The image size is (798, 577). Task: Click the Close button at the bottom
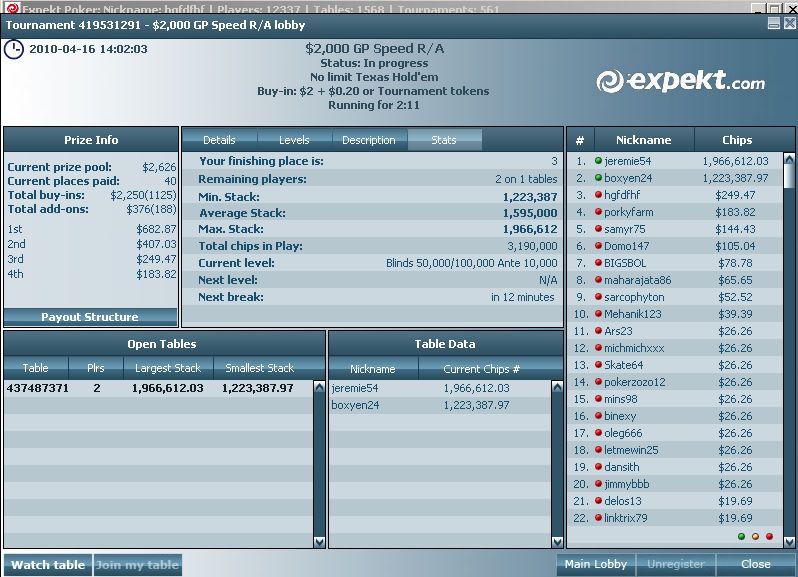(756, 564)
